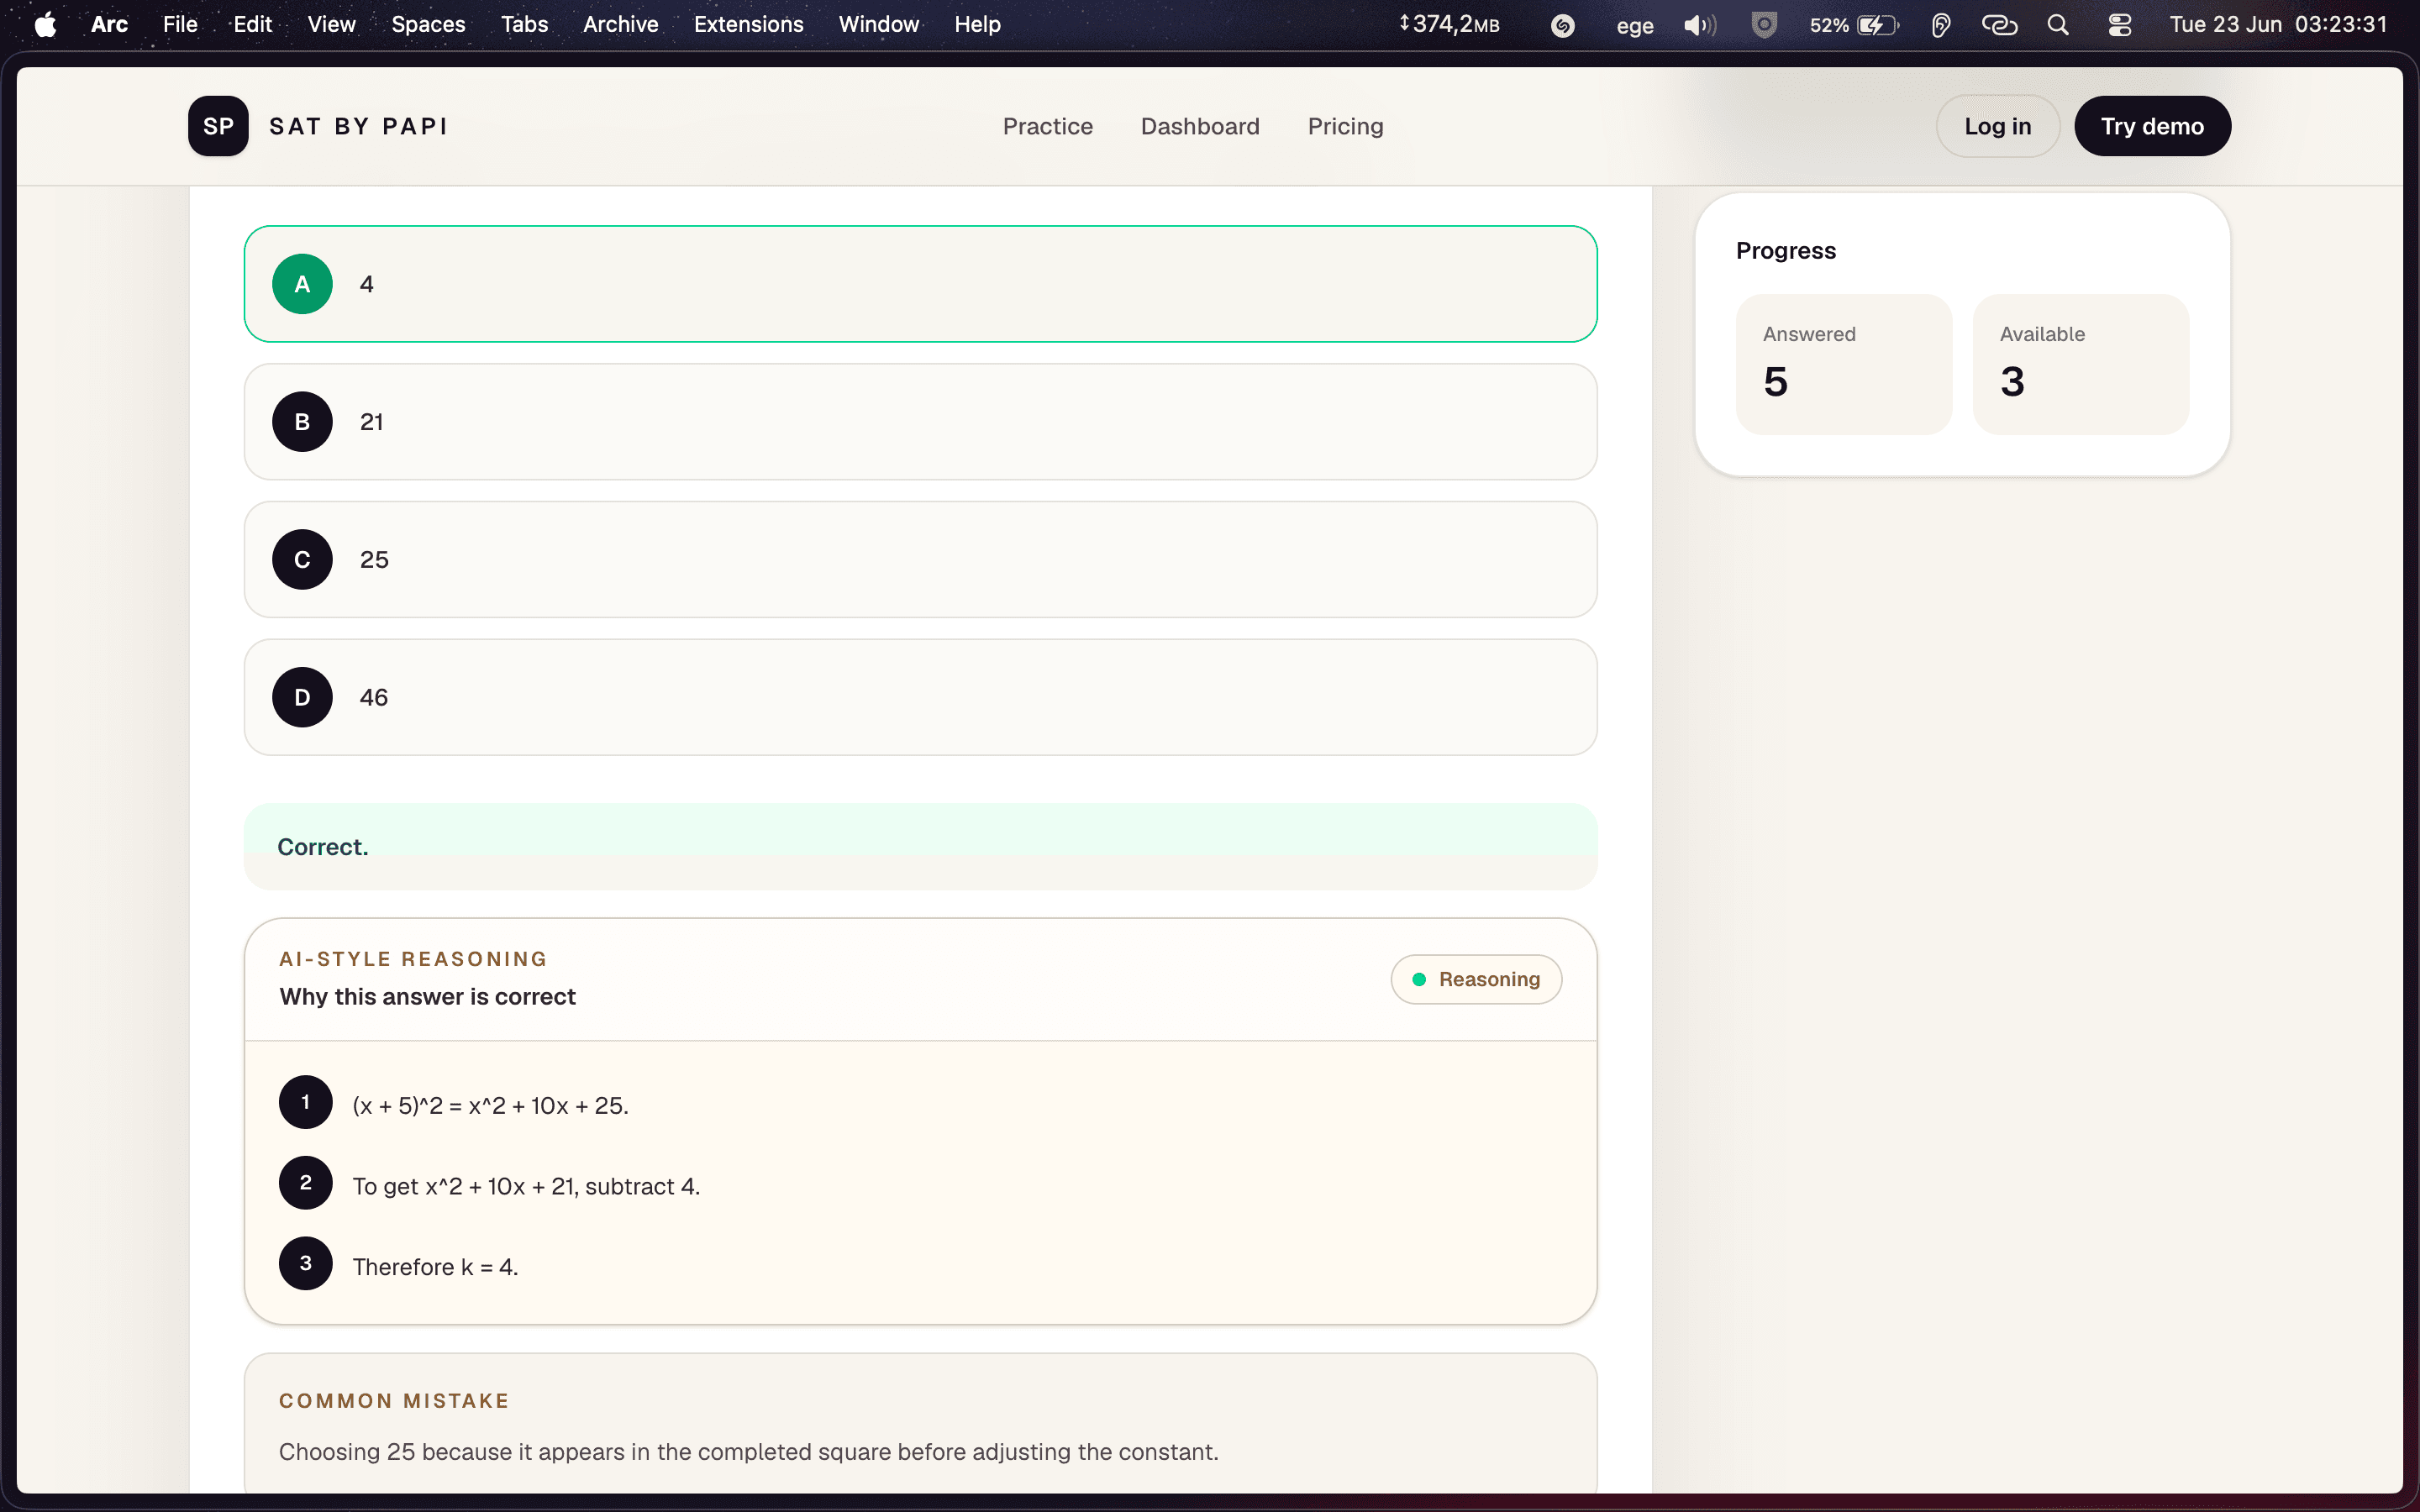The width and height of the screenshot is (2420, 1512).
Task: Click the shield icon in menu bar
Action: pos(1764,24)
